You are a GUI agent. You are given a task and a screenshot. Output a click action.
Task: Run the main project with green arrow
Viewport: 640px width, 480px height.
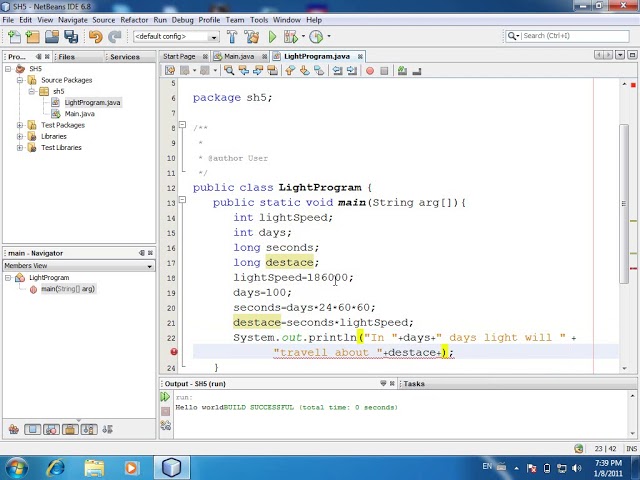coord(272,37)
